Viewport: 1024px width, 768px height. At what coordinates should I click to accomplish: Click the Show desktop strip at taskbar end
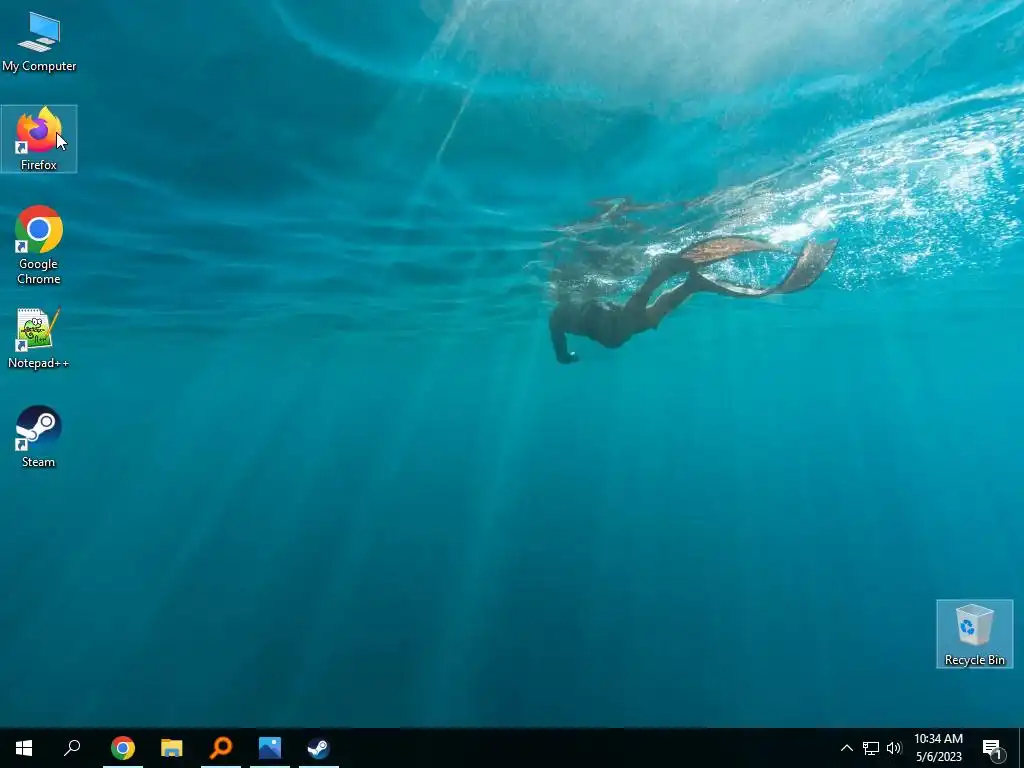(x=1021, y=748)
